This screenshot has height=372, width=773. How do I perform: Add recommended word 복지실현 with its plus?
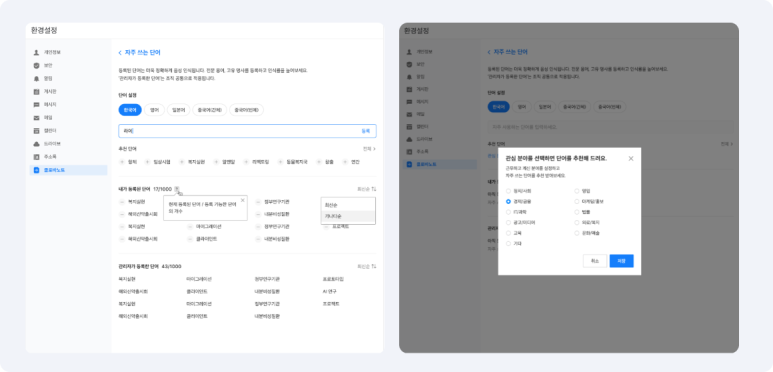click(x=181, y=162)
